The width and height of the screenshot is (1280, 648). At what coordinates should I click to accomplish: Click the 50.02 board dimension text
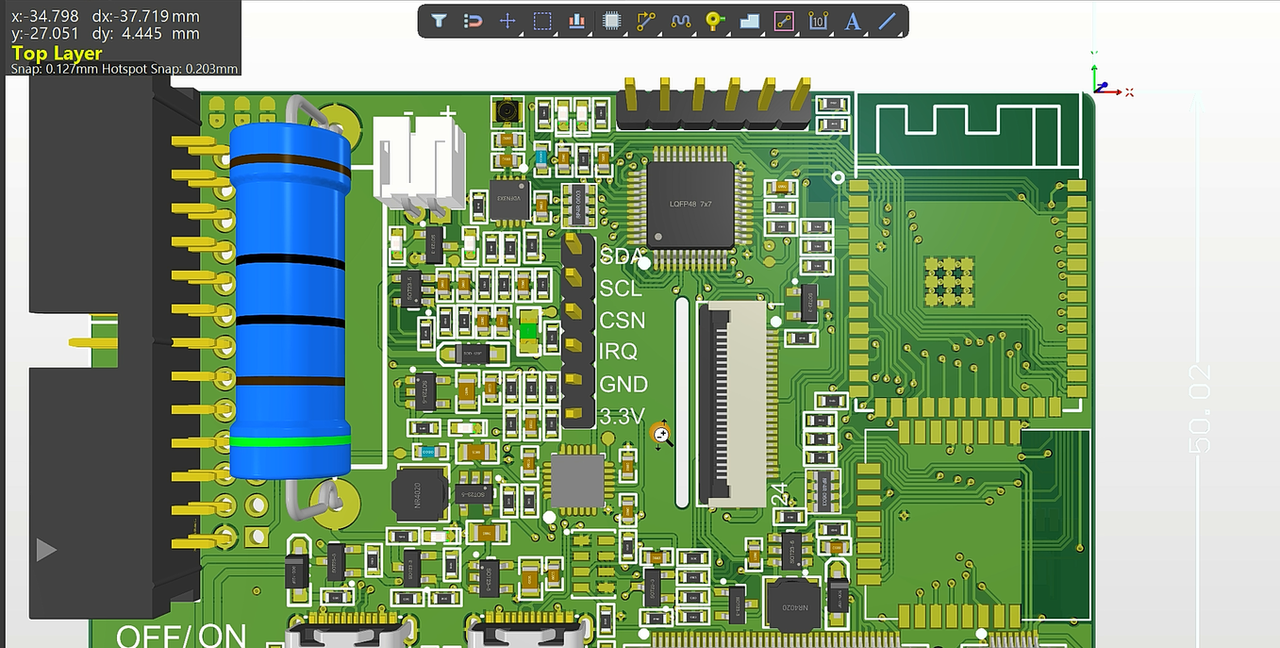click(1200, 409)
